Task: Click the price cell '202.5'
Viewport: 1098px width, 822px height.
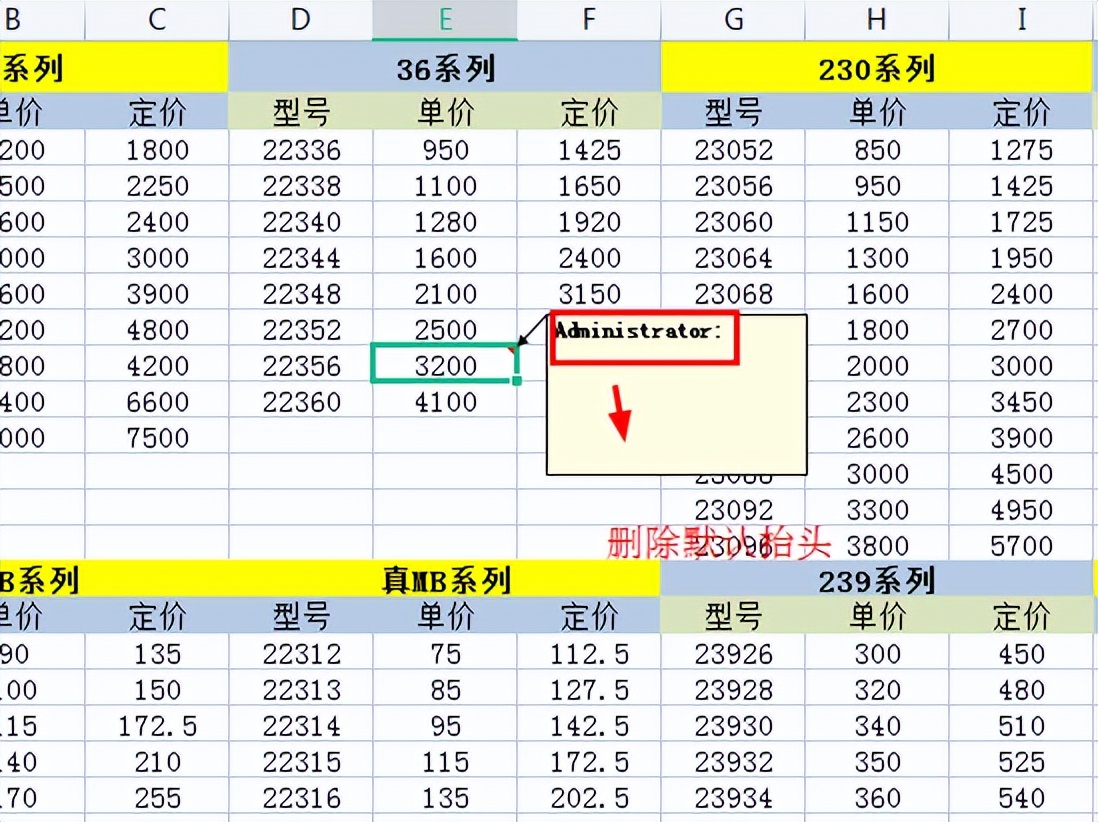Action: [x=589, y=797]
